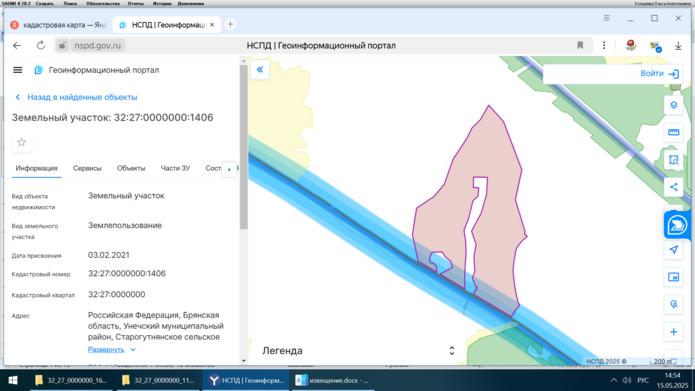This screenshot has width=695, height=391.
Task: Open Поиск menu in SAUMI window
Action: coord(70,3)
